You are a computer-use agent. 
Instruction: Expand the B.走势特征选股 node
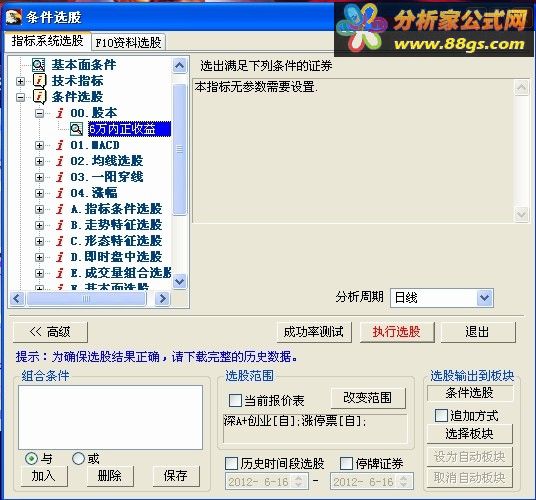pyautogui.click(x=39, y=226)
